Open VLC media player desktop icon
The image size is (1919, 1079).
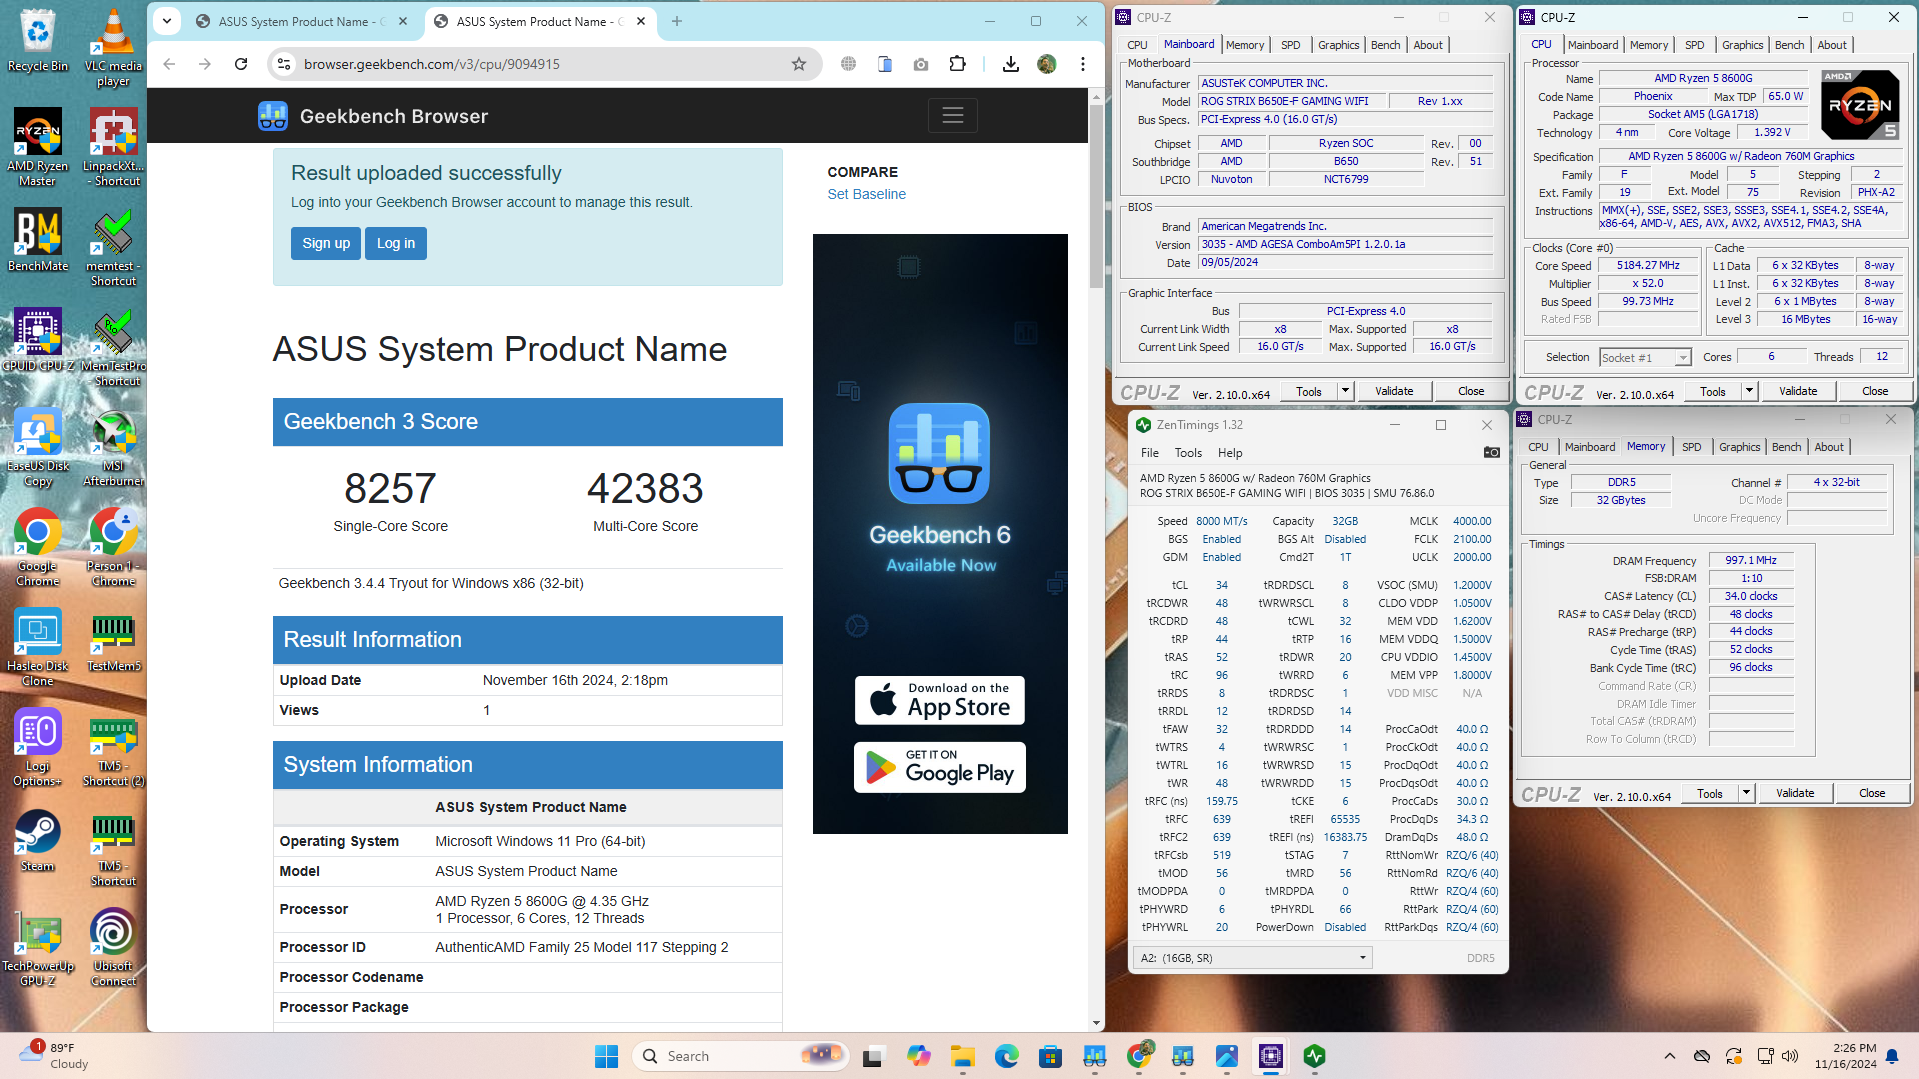click(x=113, y=48)
